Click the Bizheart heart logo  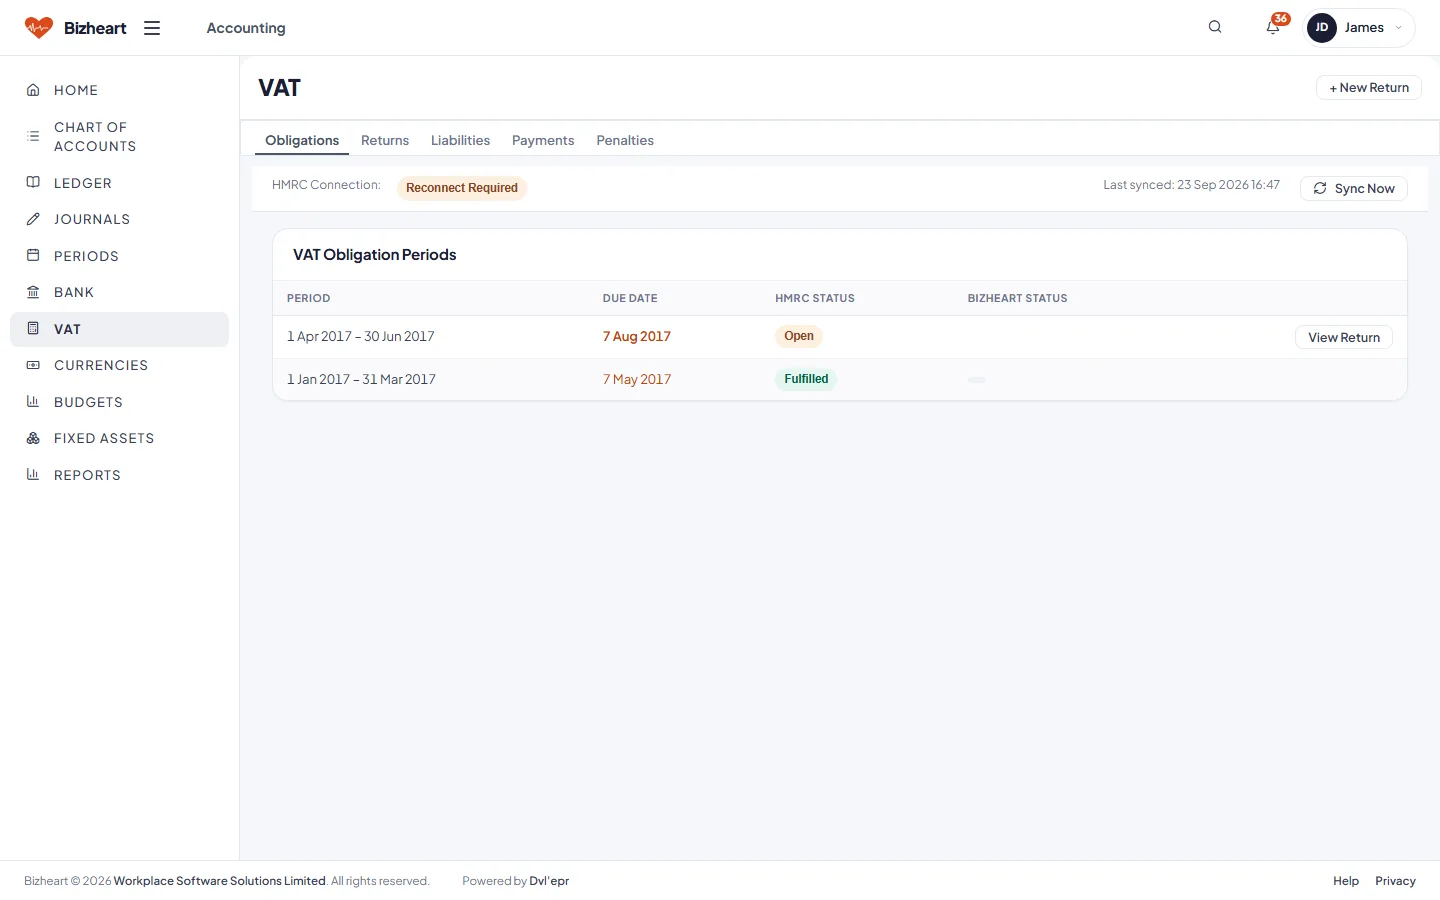tap(38, 28)
